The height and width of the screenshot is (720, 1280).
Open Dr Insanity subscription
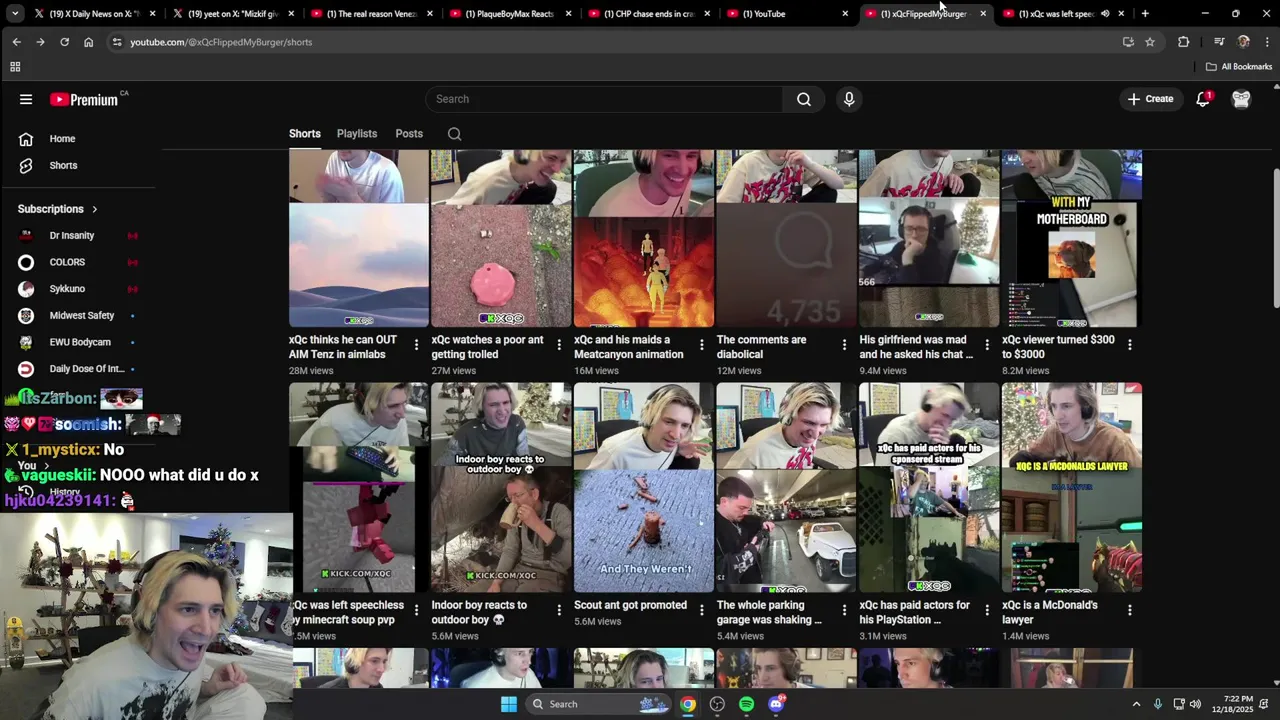click(80, 236)
